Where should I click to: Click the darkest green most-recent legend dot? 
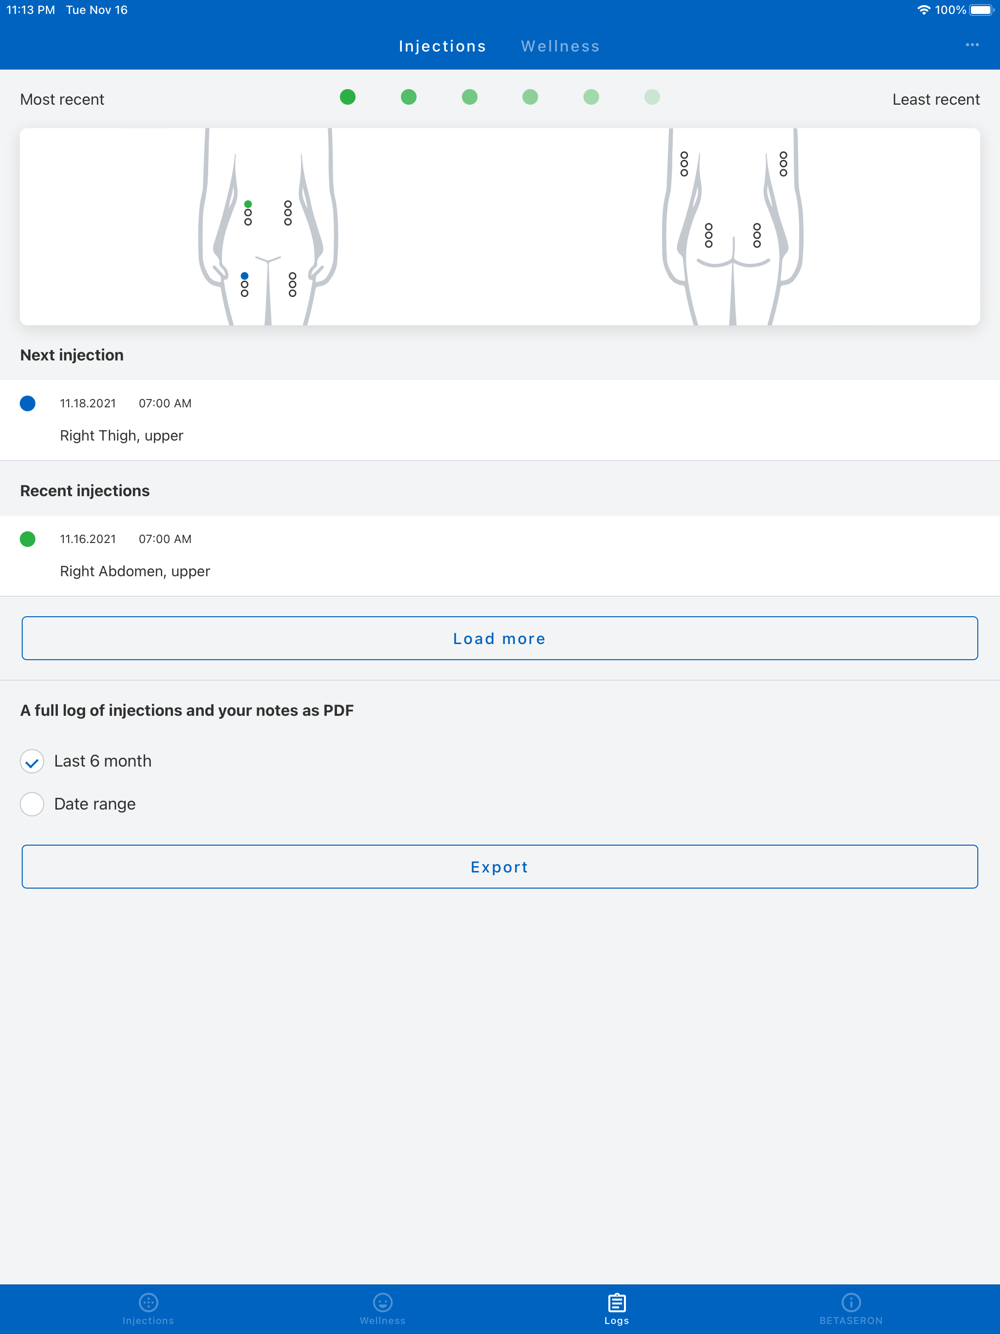[x=348, y=97]
